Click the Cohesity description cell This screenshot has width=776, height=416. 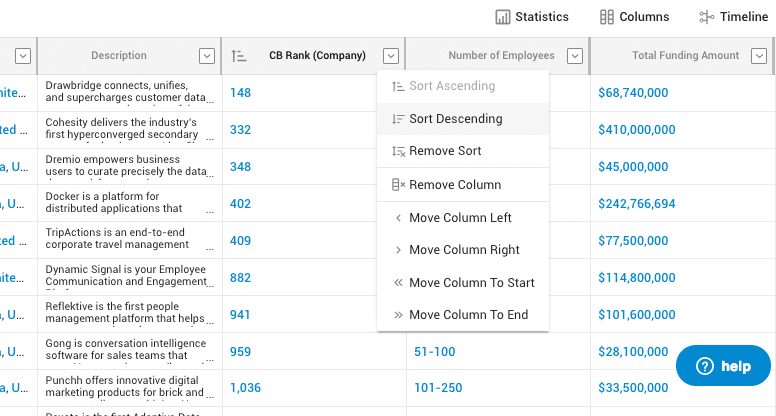pos(130,130)
